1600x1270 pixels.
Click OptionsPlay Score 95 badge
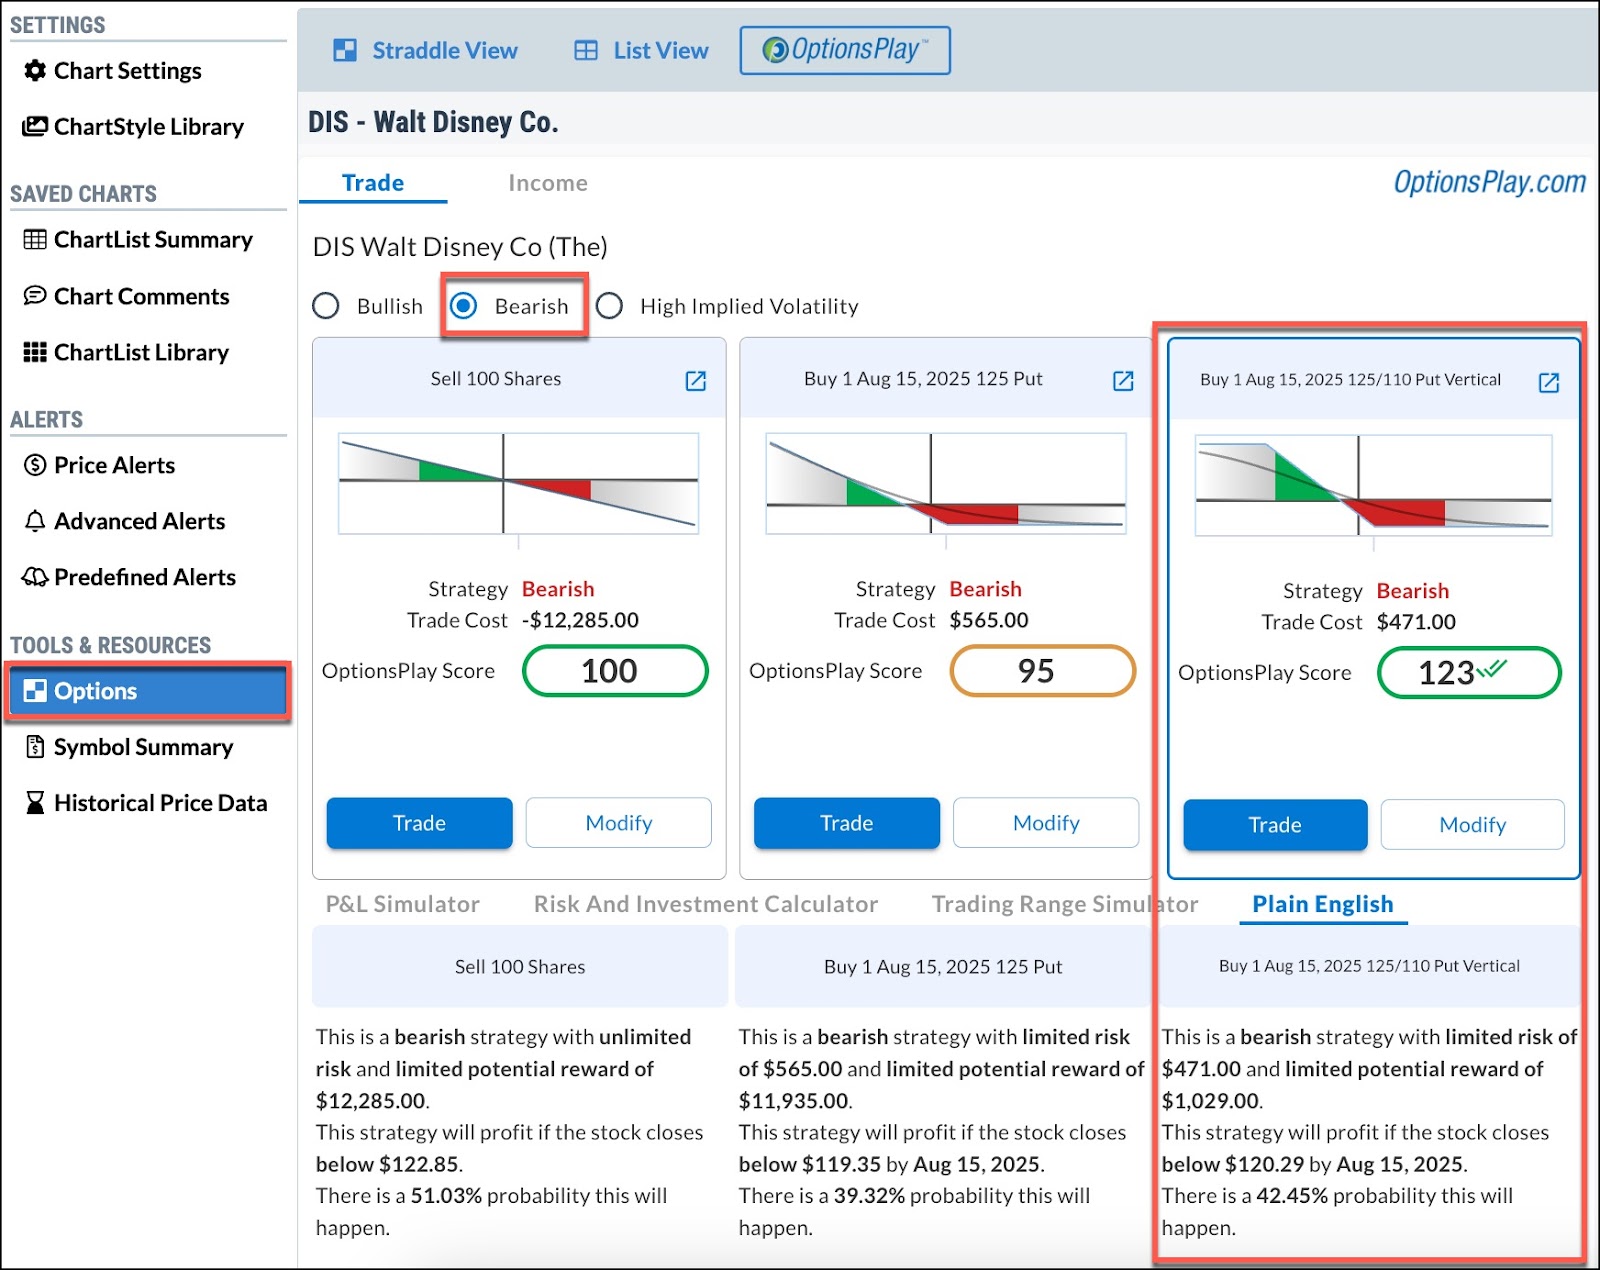pos(1043,671)
